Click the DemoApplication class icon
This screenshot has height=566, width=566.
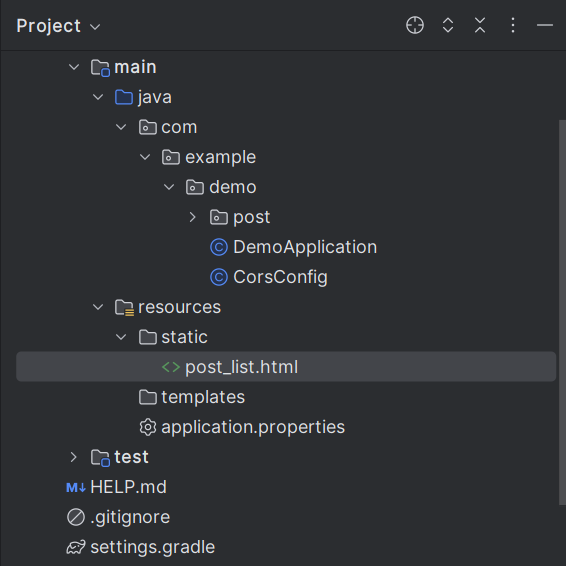pos(219,247)
